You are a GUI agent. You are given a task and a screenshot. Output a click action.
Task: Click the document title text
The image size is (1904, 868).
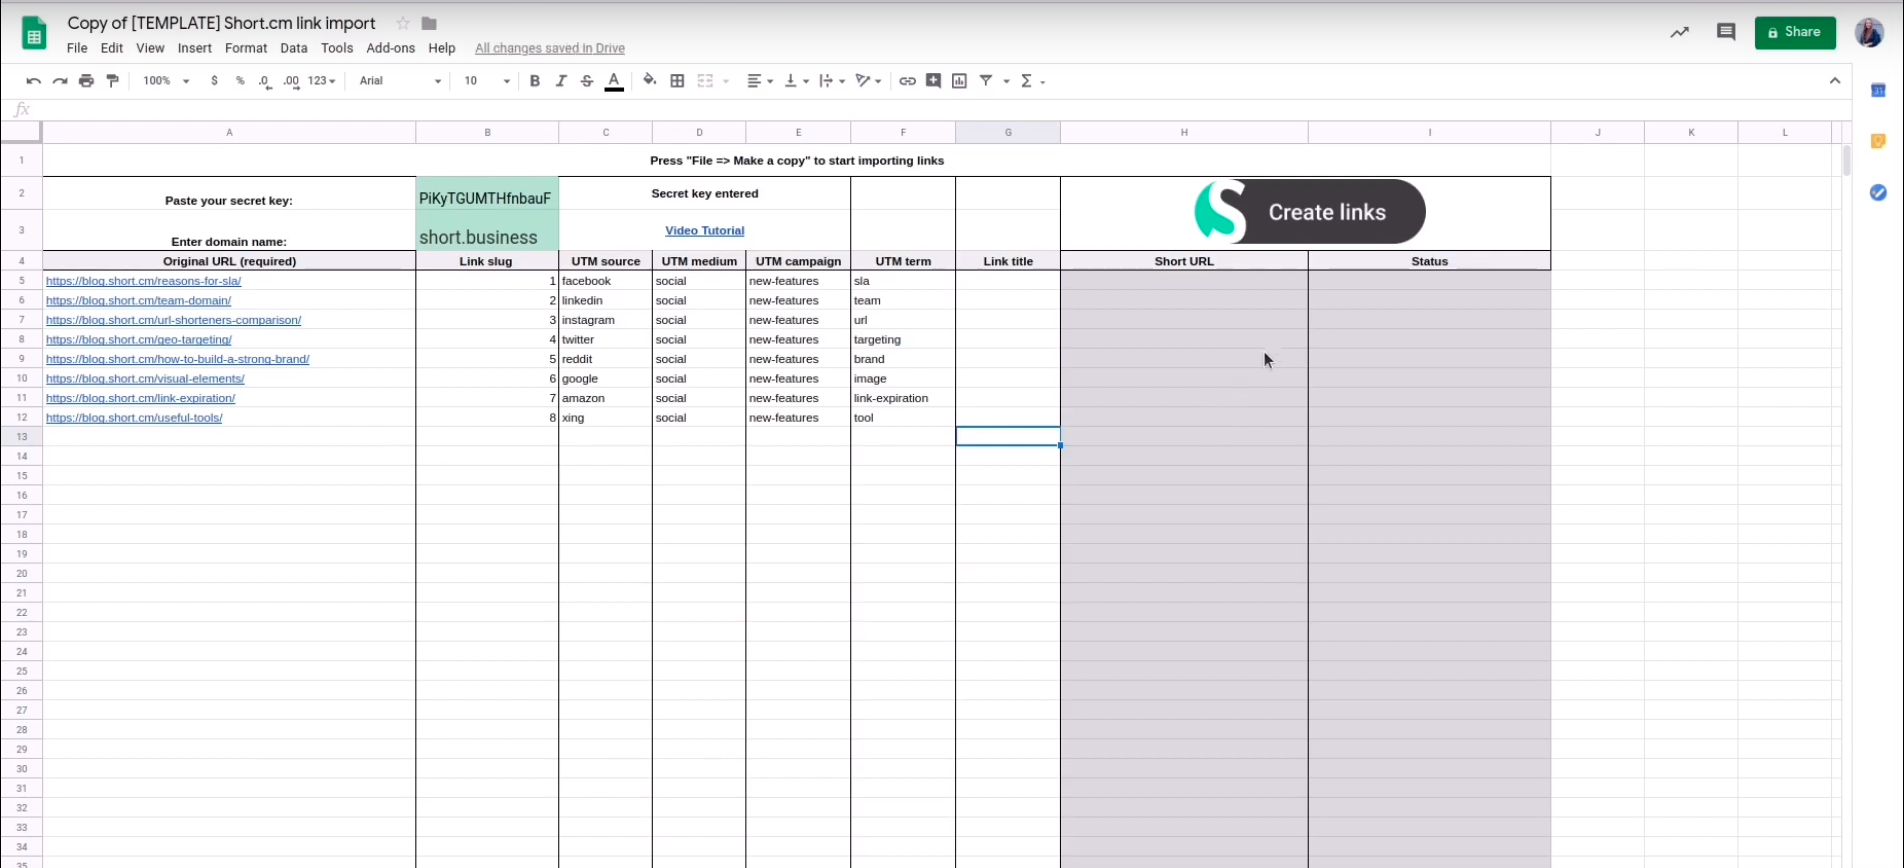point(222,23)
